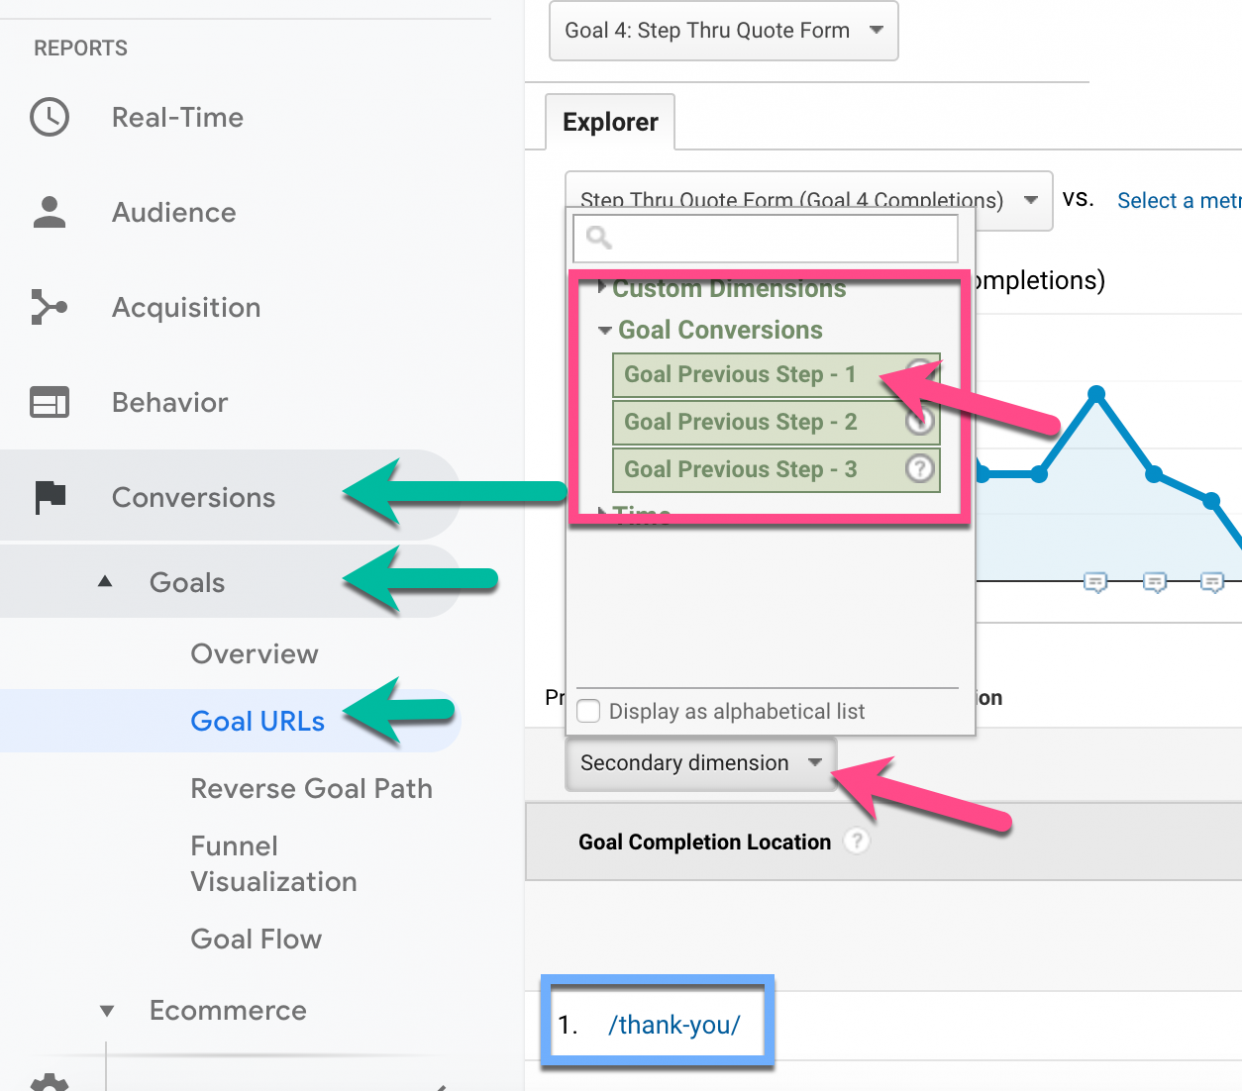
Task: Click the Acquisition branching icon
Action: pyautogui.click(x=49, y=307)
